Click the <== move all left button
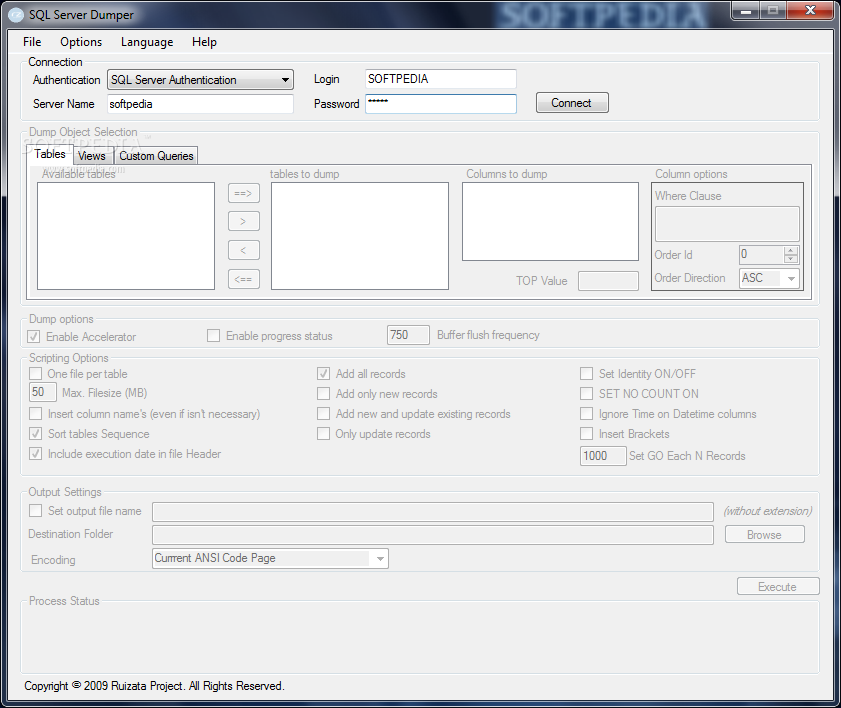The width and height of the screenshot is (841, 708). click(244, 279)
